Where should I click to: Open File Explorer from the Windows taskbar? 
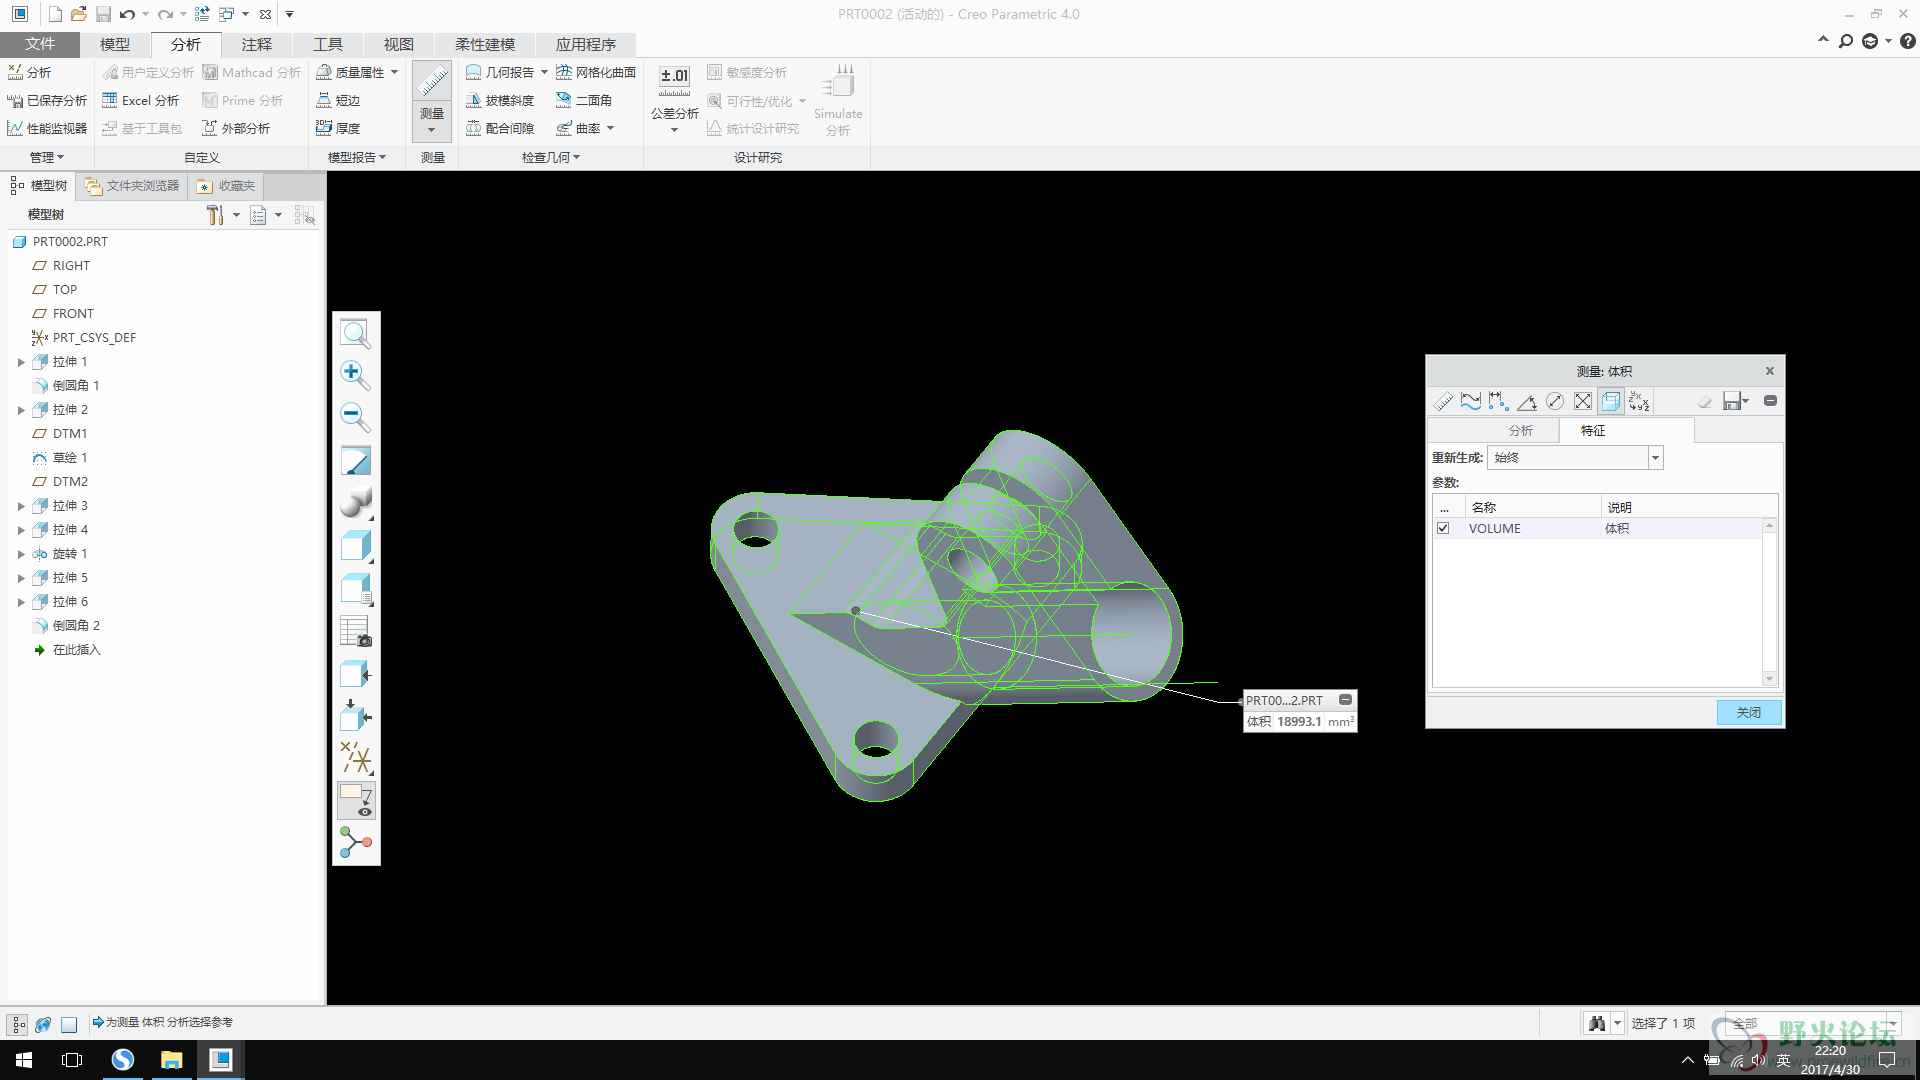tap(172, 1060)
